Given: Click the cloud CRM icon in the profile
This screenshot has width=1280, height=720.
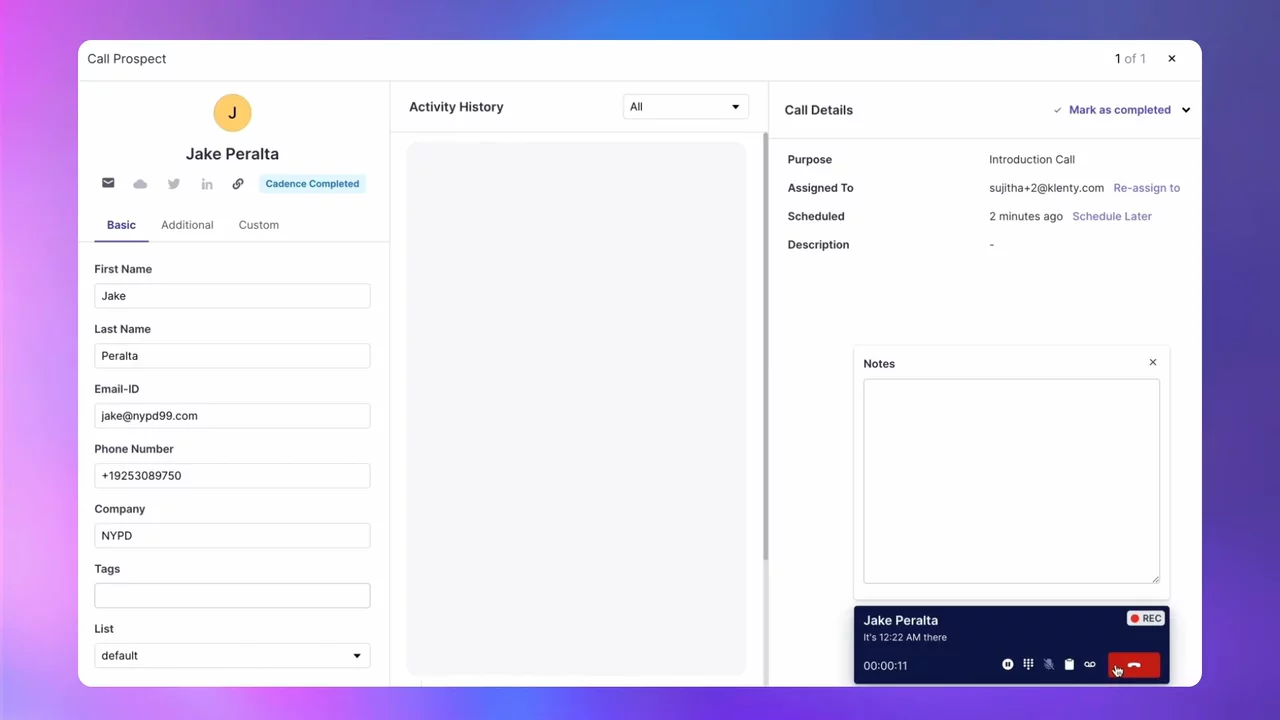Looking at the screenshot, I should tap(140, 184).
